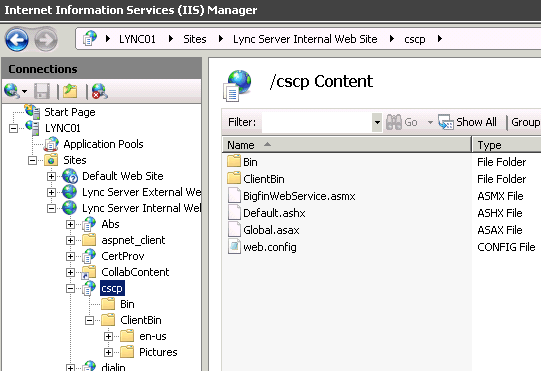Expand the Lync Server External Web Site node
Image resolution: width=541 pixels, height=371 pixels.
click(x=51, y=192)
